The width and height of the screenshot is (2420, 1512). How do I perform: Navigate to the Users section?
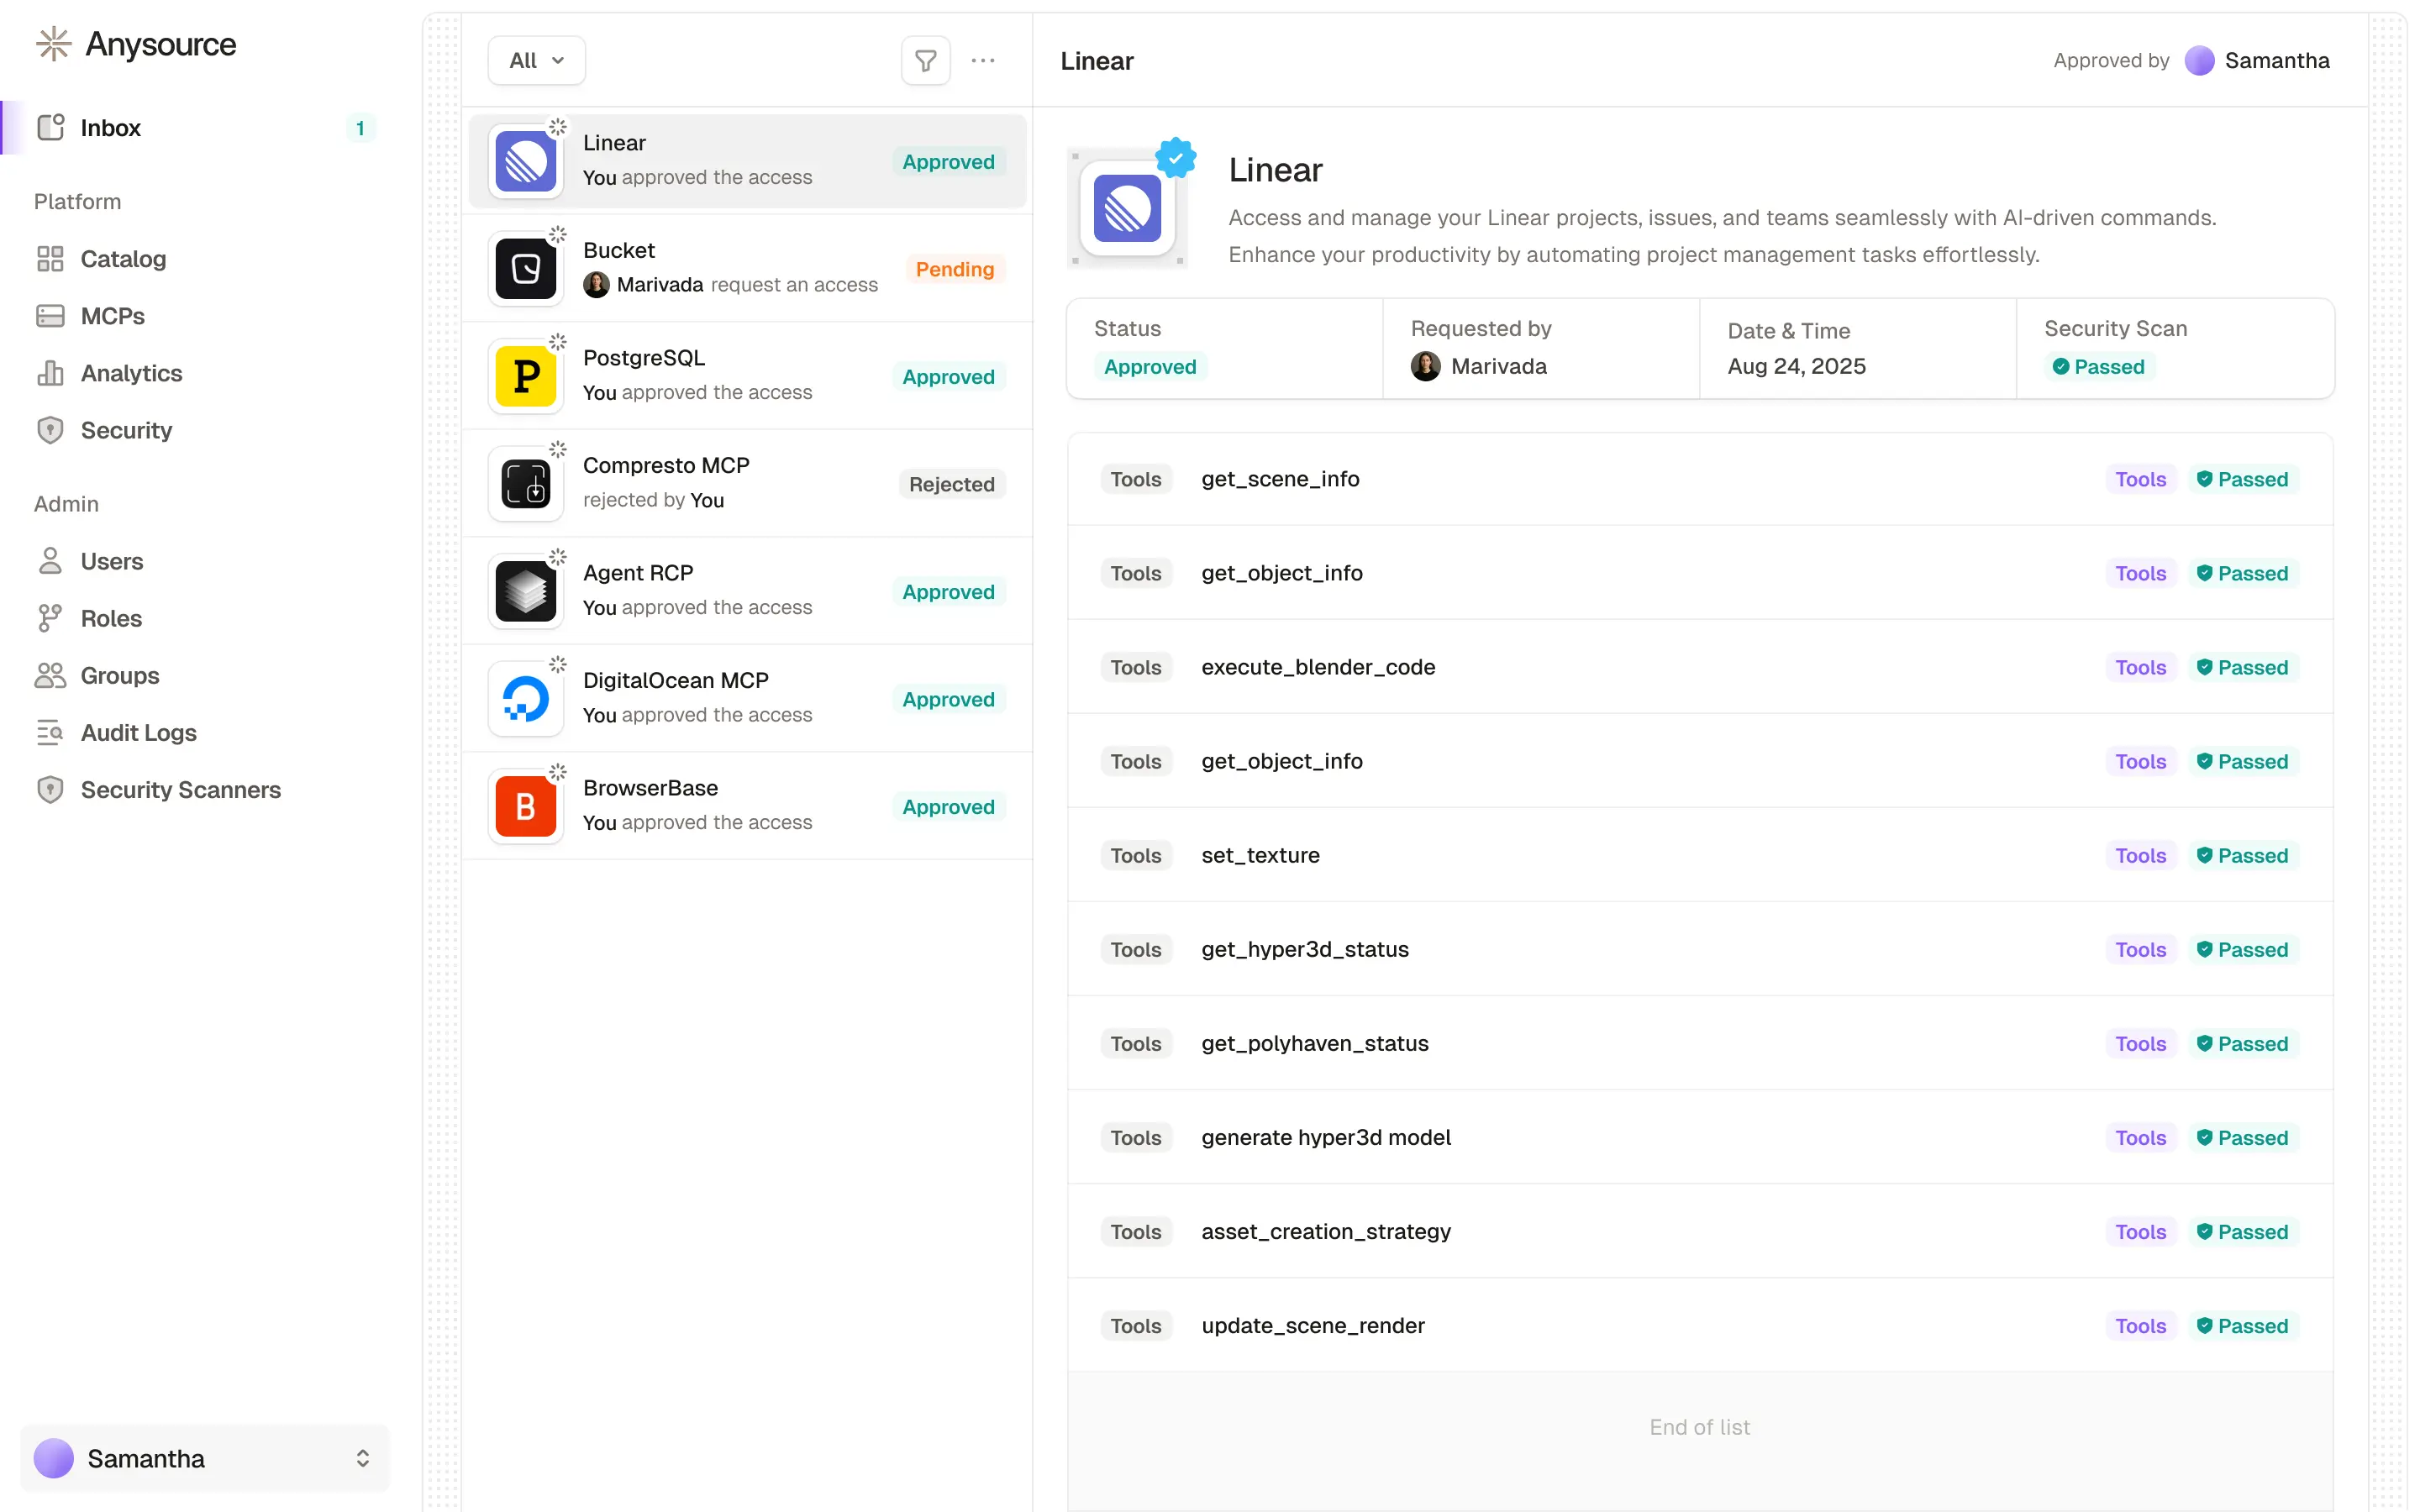(111, 562)
